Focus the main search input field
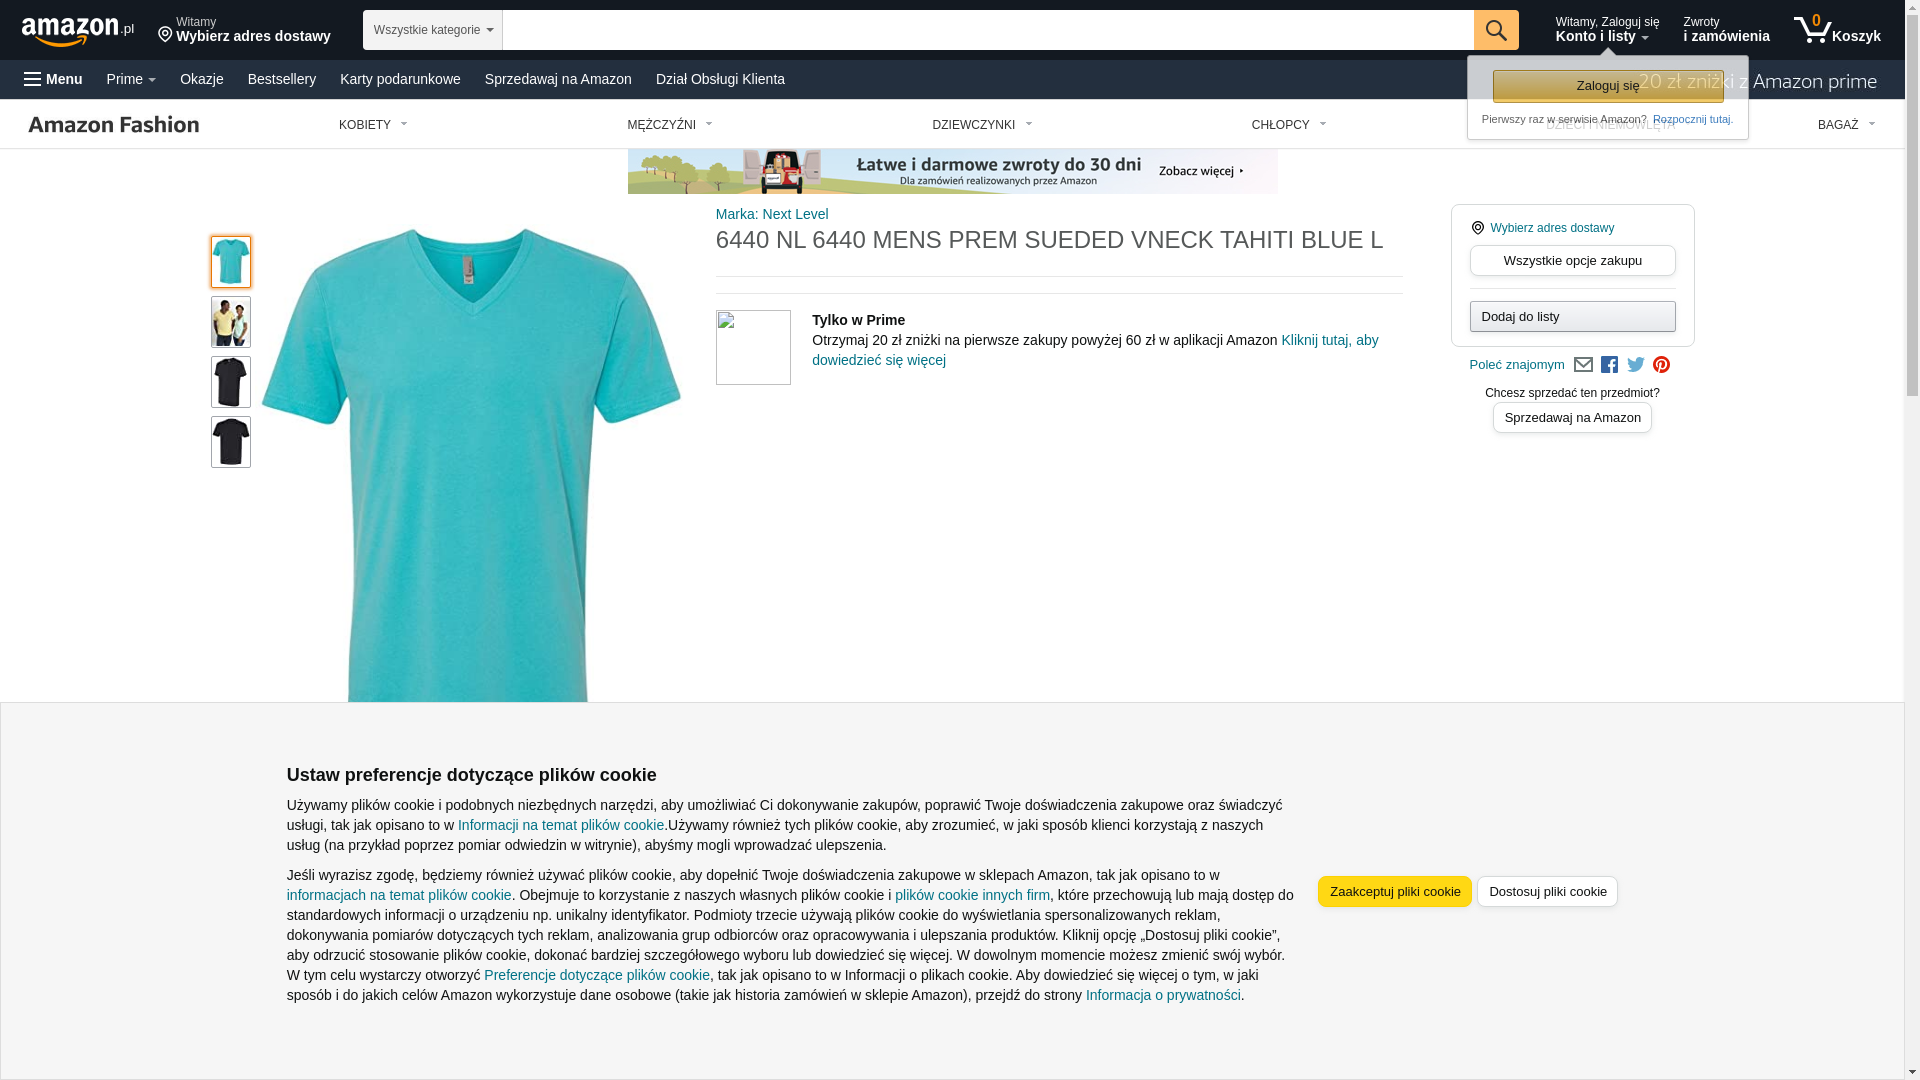 click(988, 30)
